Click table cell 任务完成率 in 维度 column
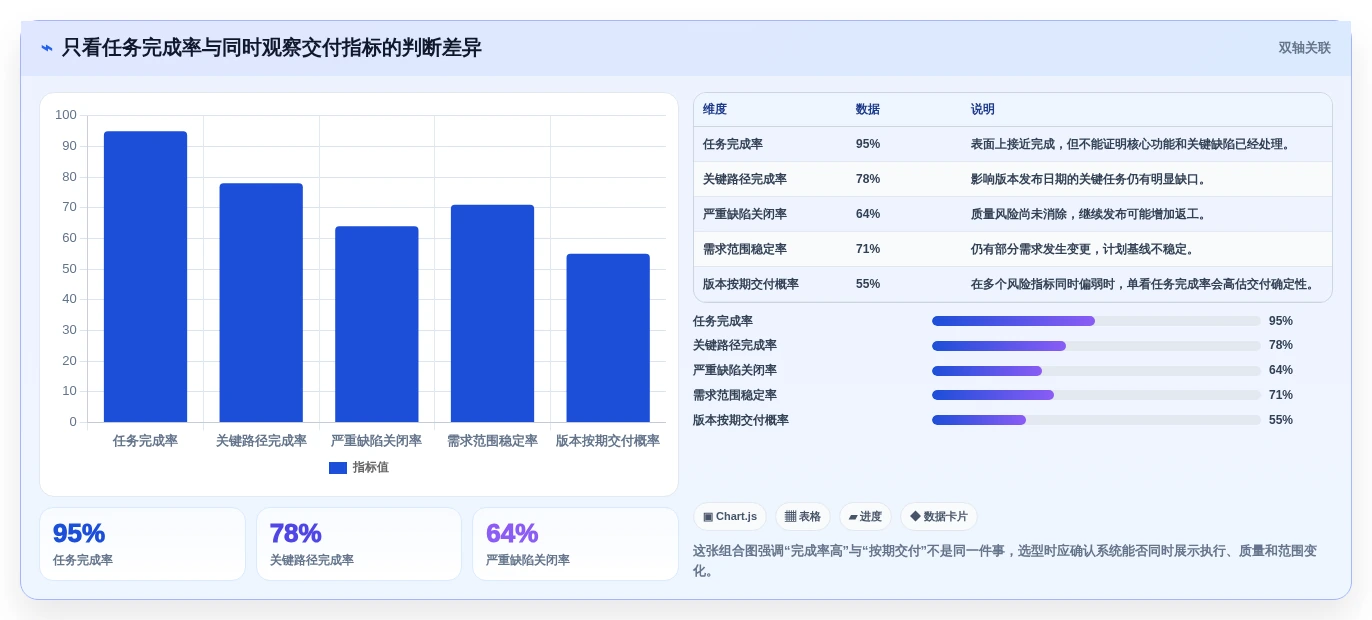 pyautogui.click(x=733, y=144)
